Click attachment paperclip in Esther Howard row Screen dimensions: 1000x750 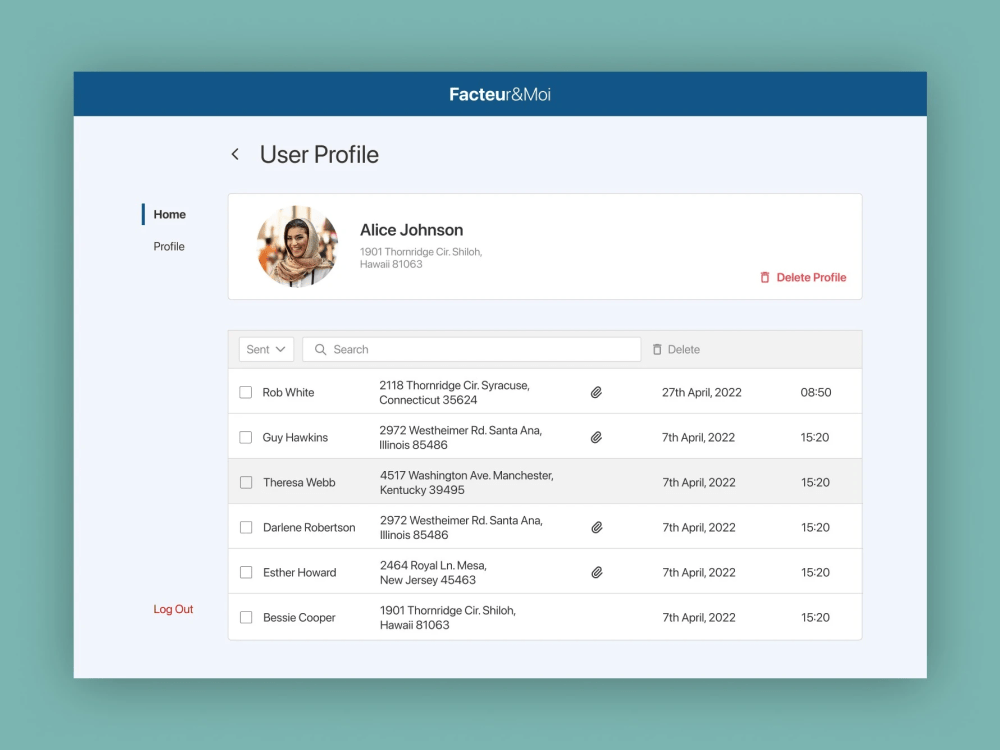pyautogui.click(x=597, y=573)
